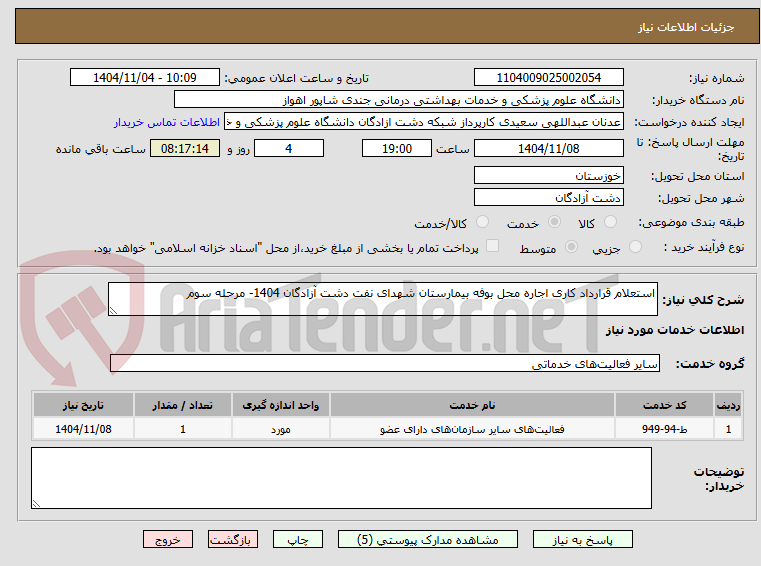Select the کالا radio button
The width and height of the screenshot is (761, 566).
pyautogui.click(x=610, y=222)
